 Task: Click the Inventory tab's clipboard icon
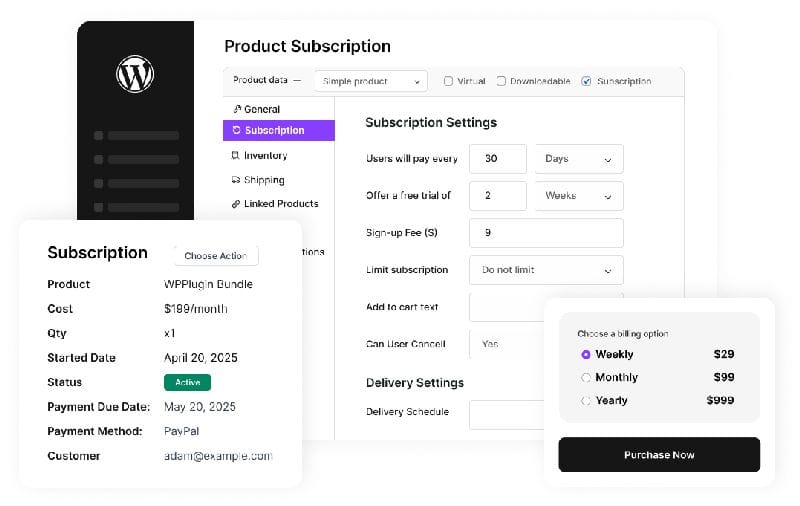[x=235, y=155]
